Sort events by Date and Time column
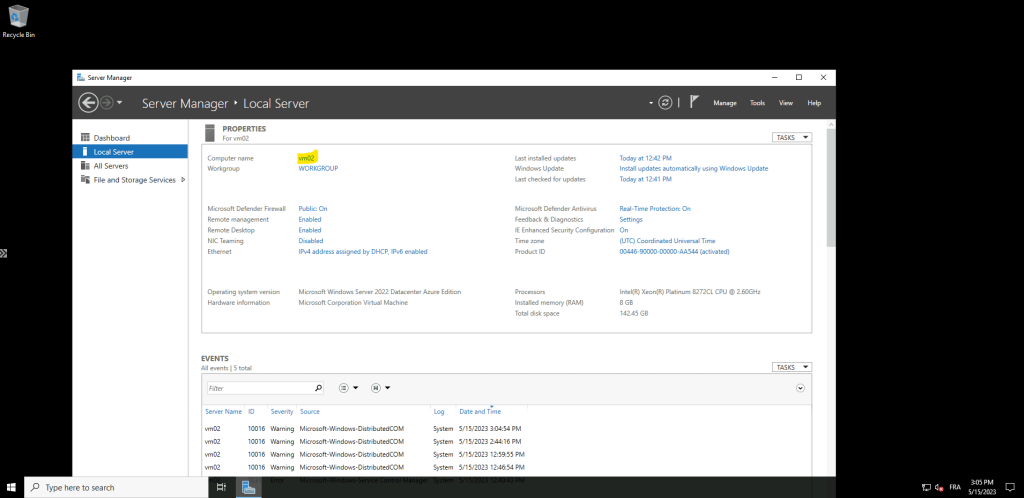 click(480, 412)
